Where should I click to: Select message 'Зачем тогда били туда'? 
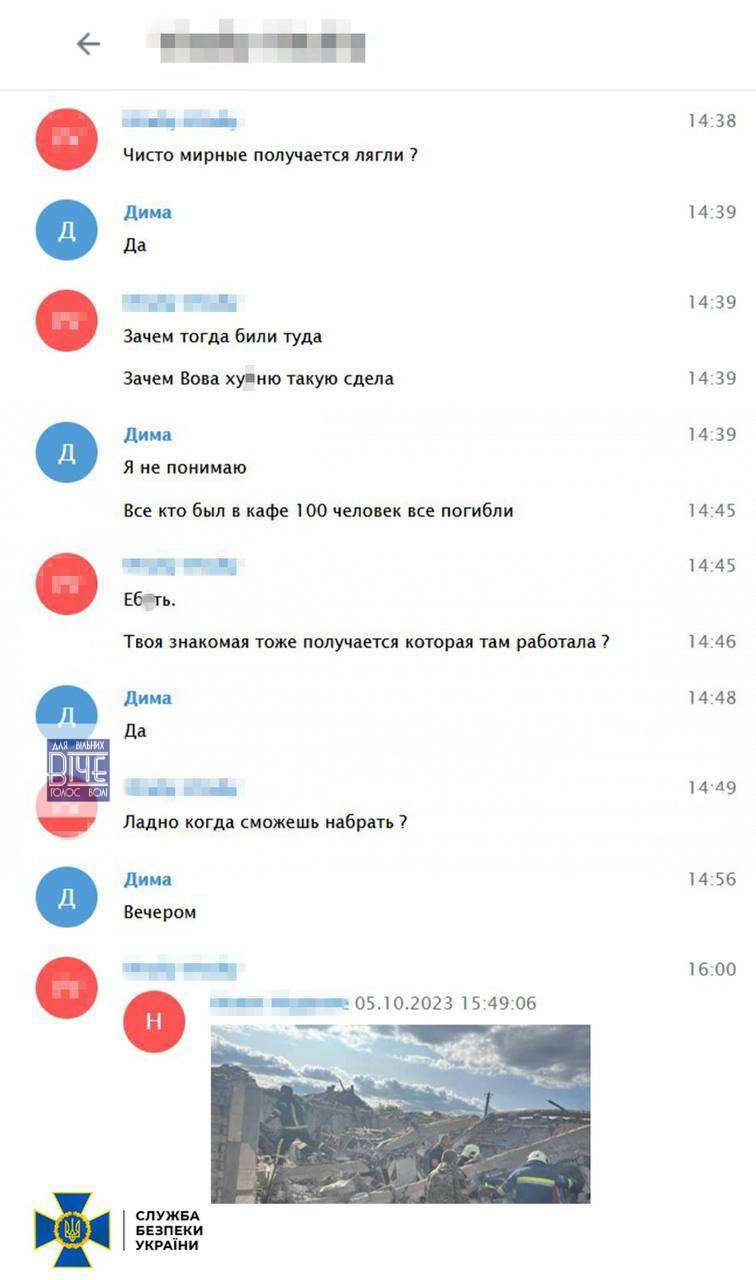tap(222, 336)
